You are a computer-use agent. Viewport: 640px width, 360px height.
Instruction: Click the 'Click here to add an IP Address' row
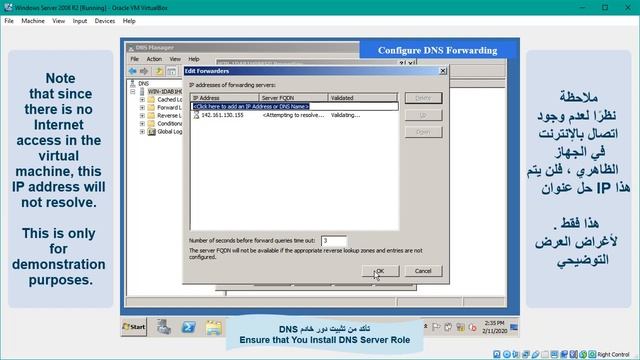[294, 107]
